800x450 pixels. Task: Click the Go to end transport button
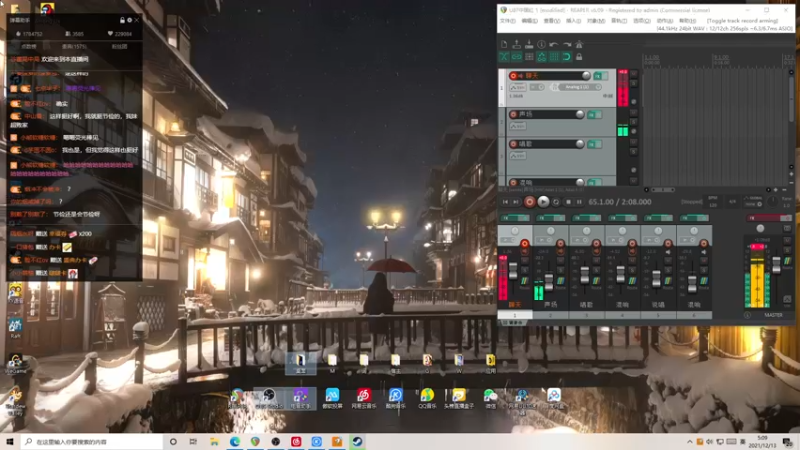(516, 202)
